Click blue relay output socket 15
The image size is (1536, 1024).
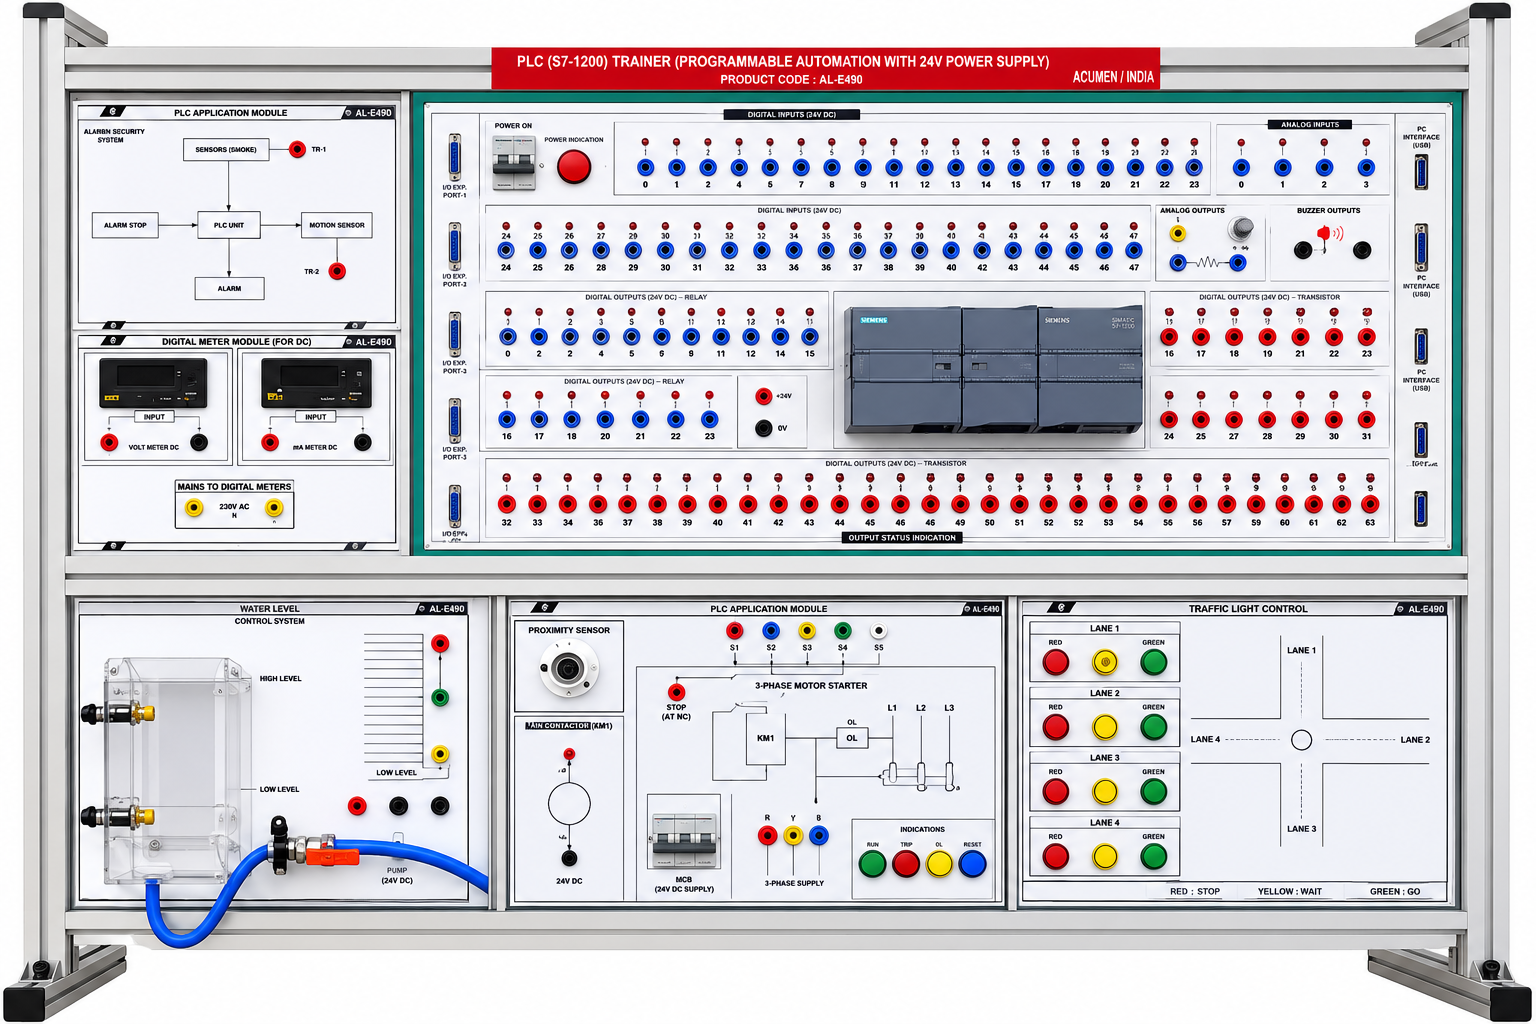pos(810,337)
